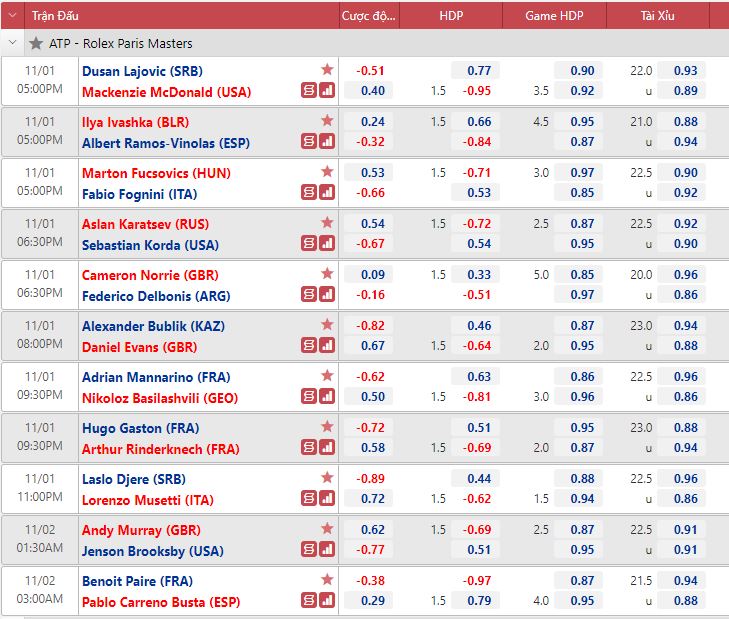Bet Pablo Carreno Busta HDP 0.79
The image size is (729, 619).
(475, 601)
